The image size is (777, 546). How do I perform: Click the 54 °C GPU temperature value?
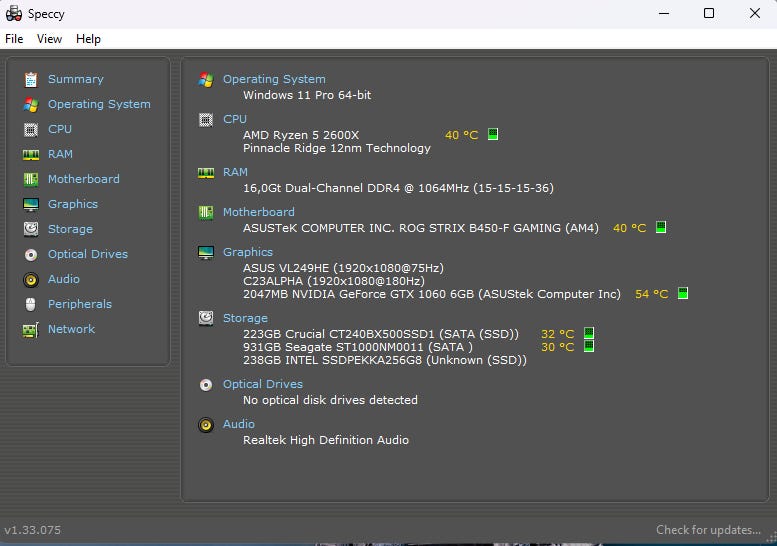pyautogui.click(x=652, y=294)
